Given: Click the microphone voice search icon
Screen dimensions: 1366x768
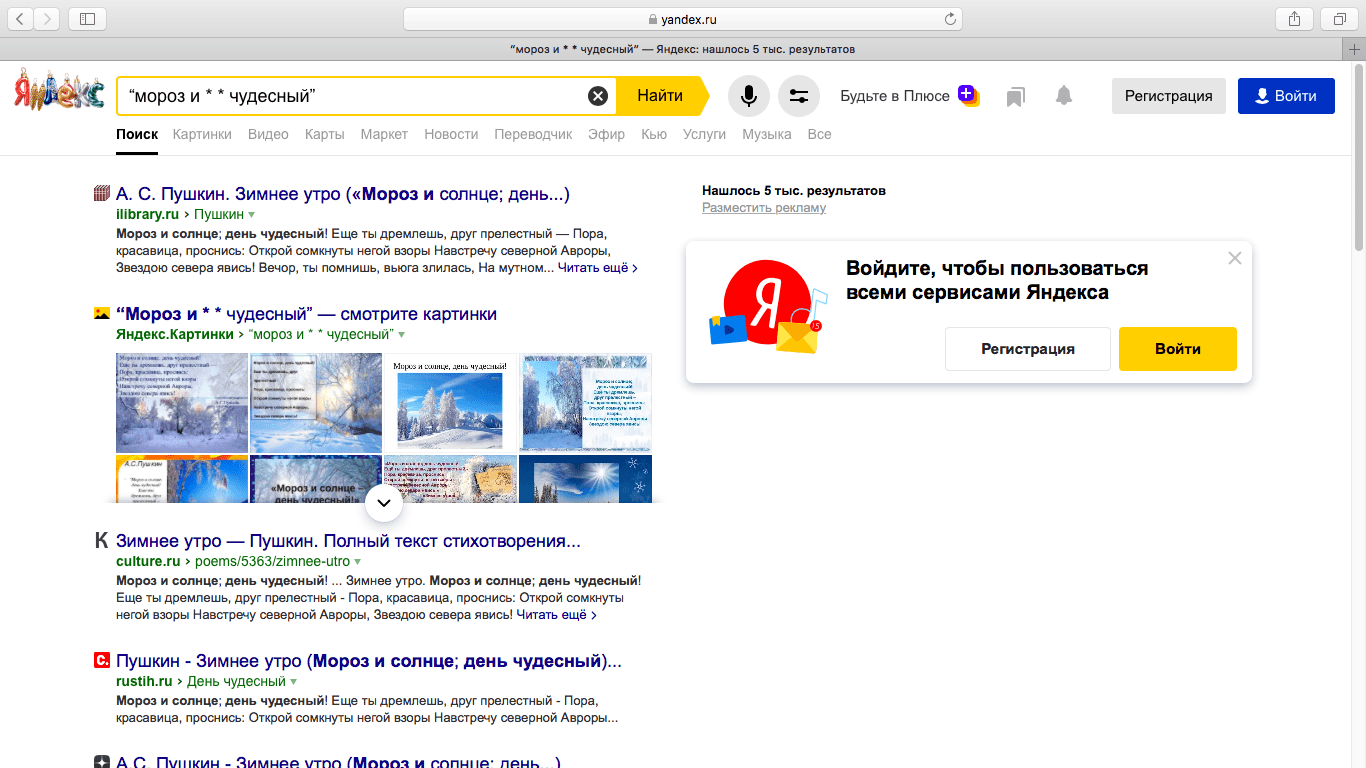Looking at the screenshot, I should tap(748, 96).
